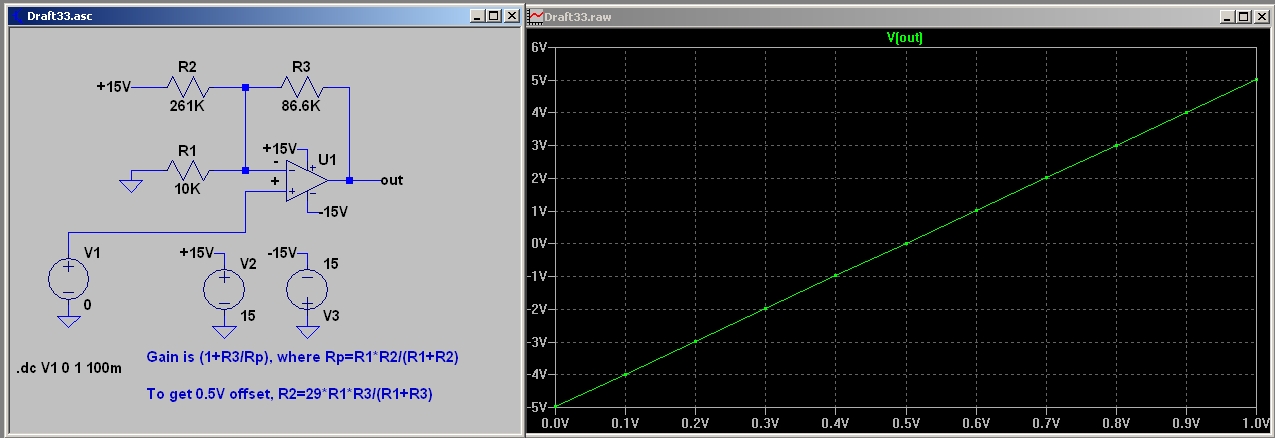Click the 'Gain is (1+R3/Rp)' comment text
The width and height of the screenshot is (1275, 438).
pos(303,356)
